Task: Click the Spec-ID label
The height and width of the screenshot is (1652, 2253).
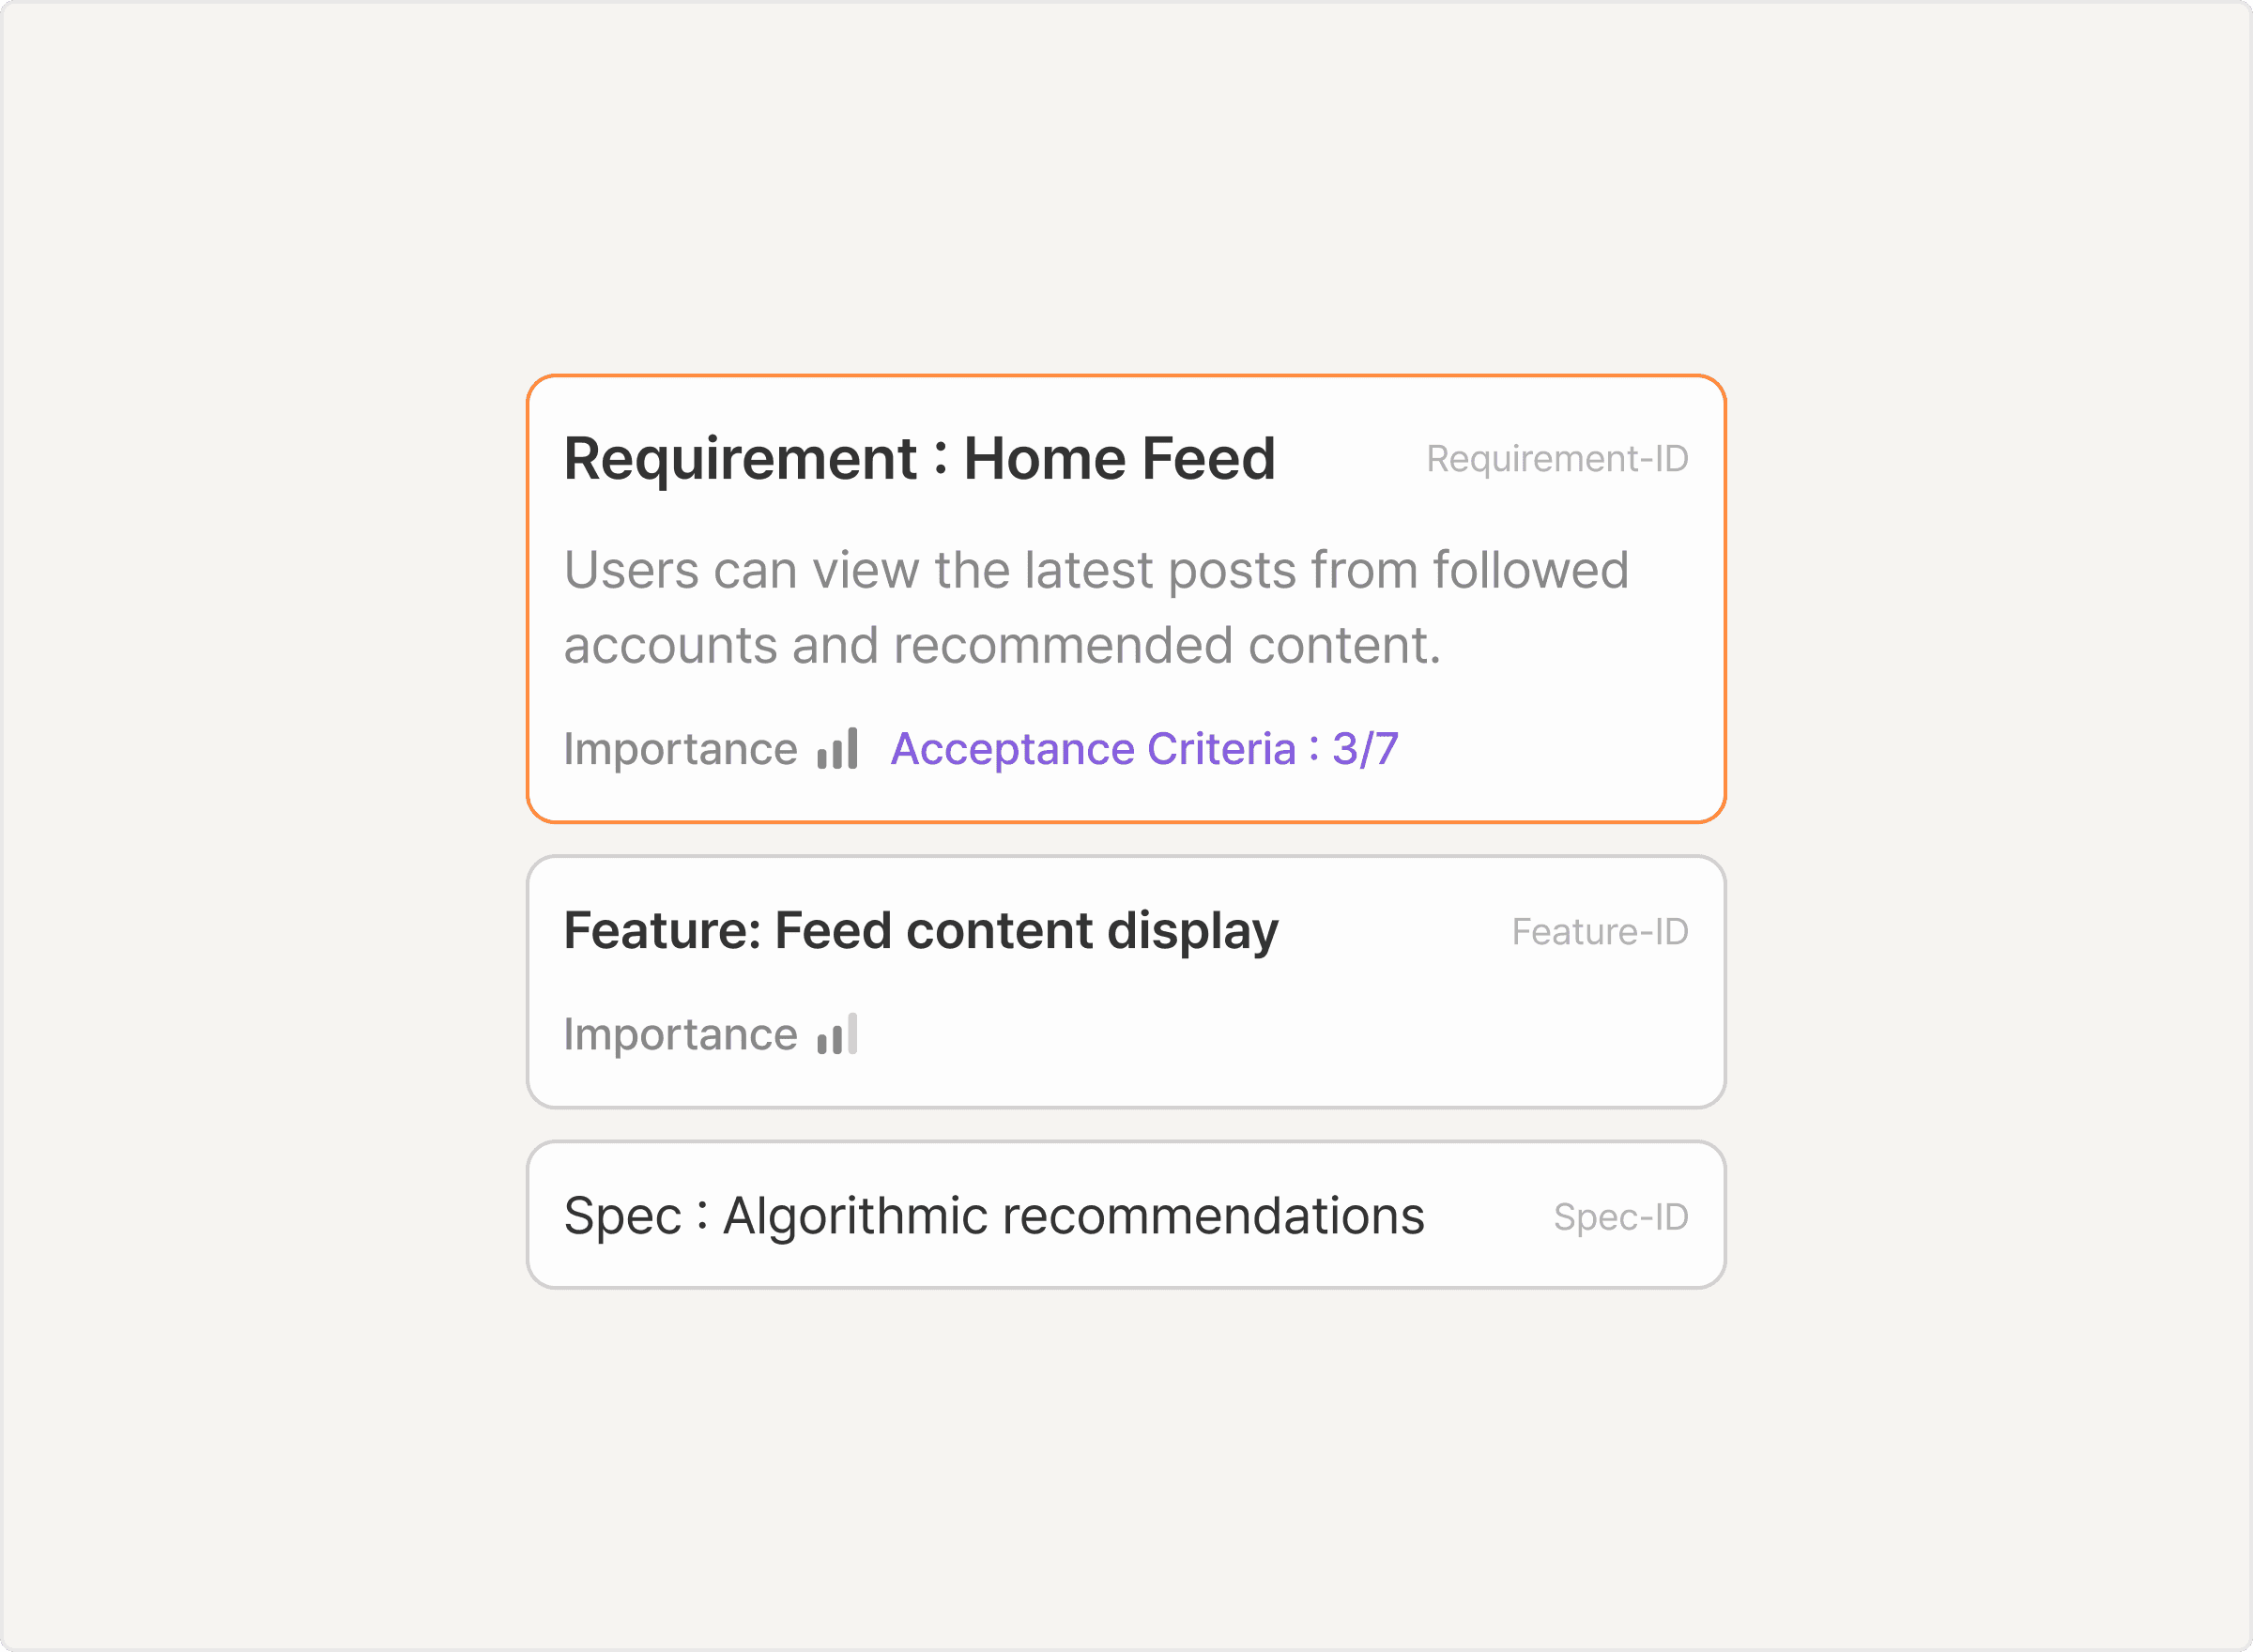Action: tap(1620, 1217)
